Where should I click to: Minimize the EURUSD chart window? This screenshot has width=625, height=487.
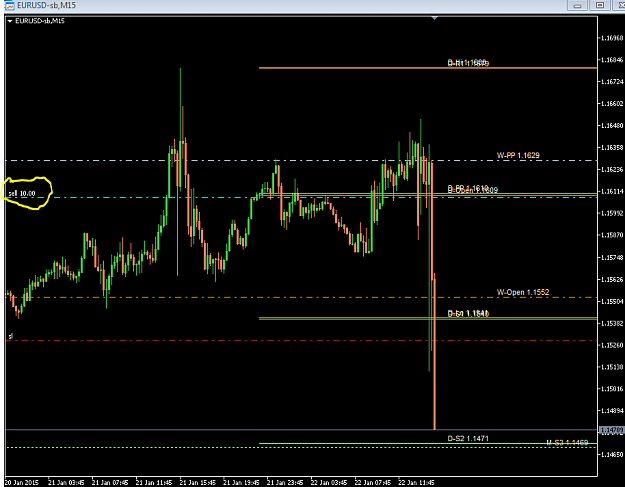[x=577, y=5]
